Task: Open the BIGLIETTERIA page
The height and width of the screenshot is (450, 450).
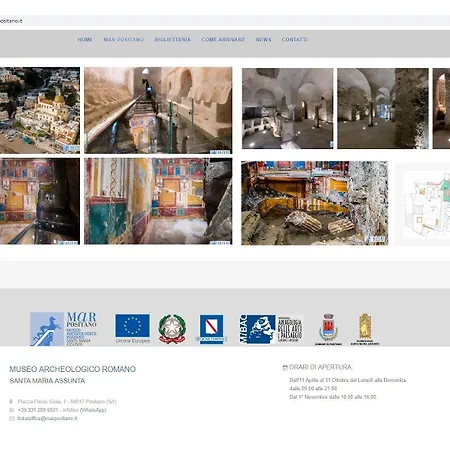Action: (172, 39)
